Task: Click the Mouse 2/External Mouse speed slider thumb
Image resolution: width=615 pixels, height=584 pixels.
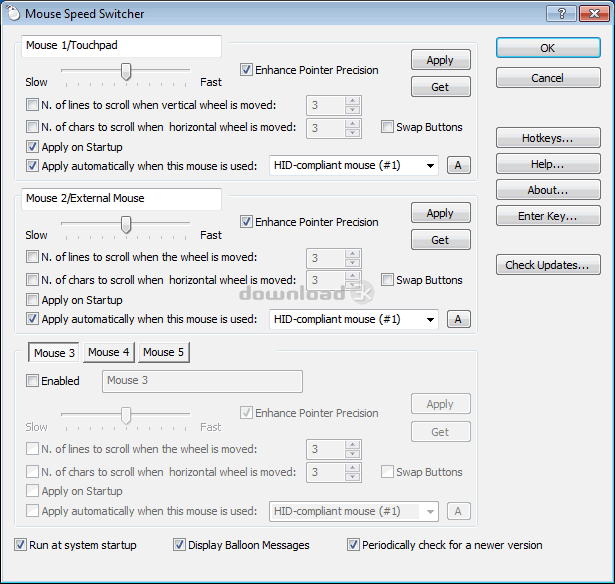Action: point(126,224)
